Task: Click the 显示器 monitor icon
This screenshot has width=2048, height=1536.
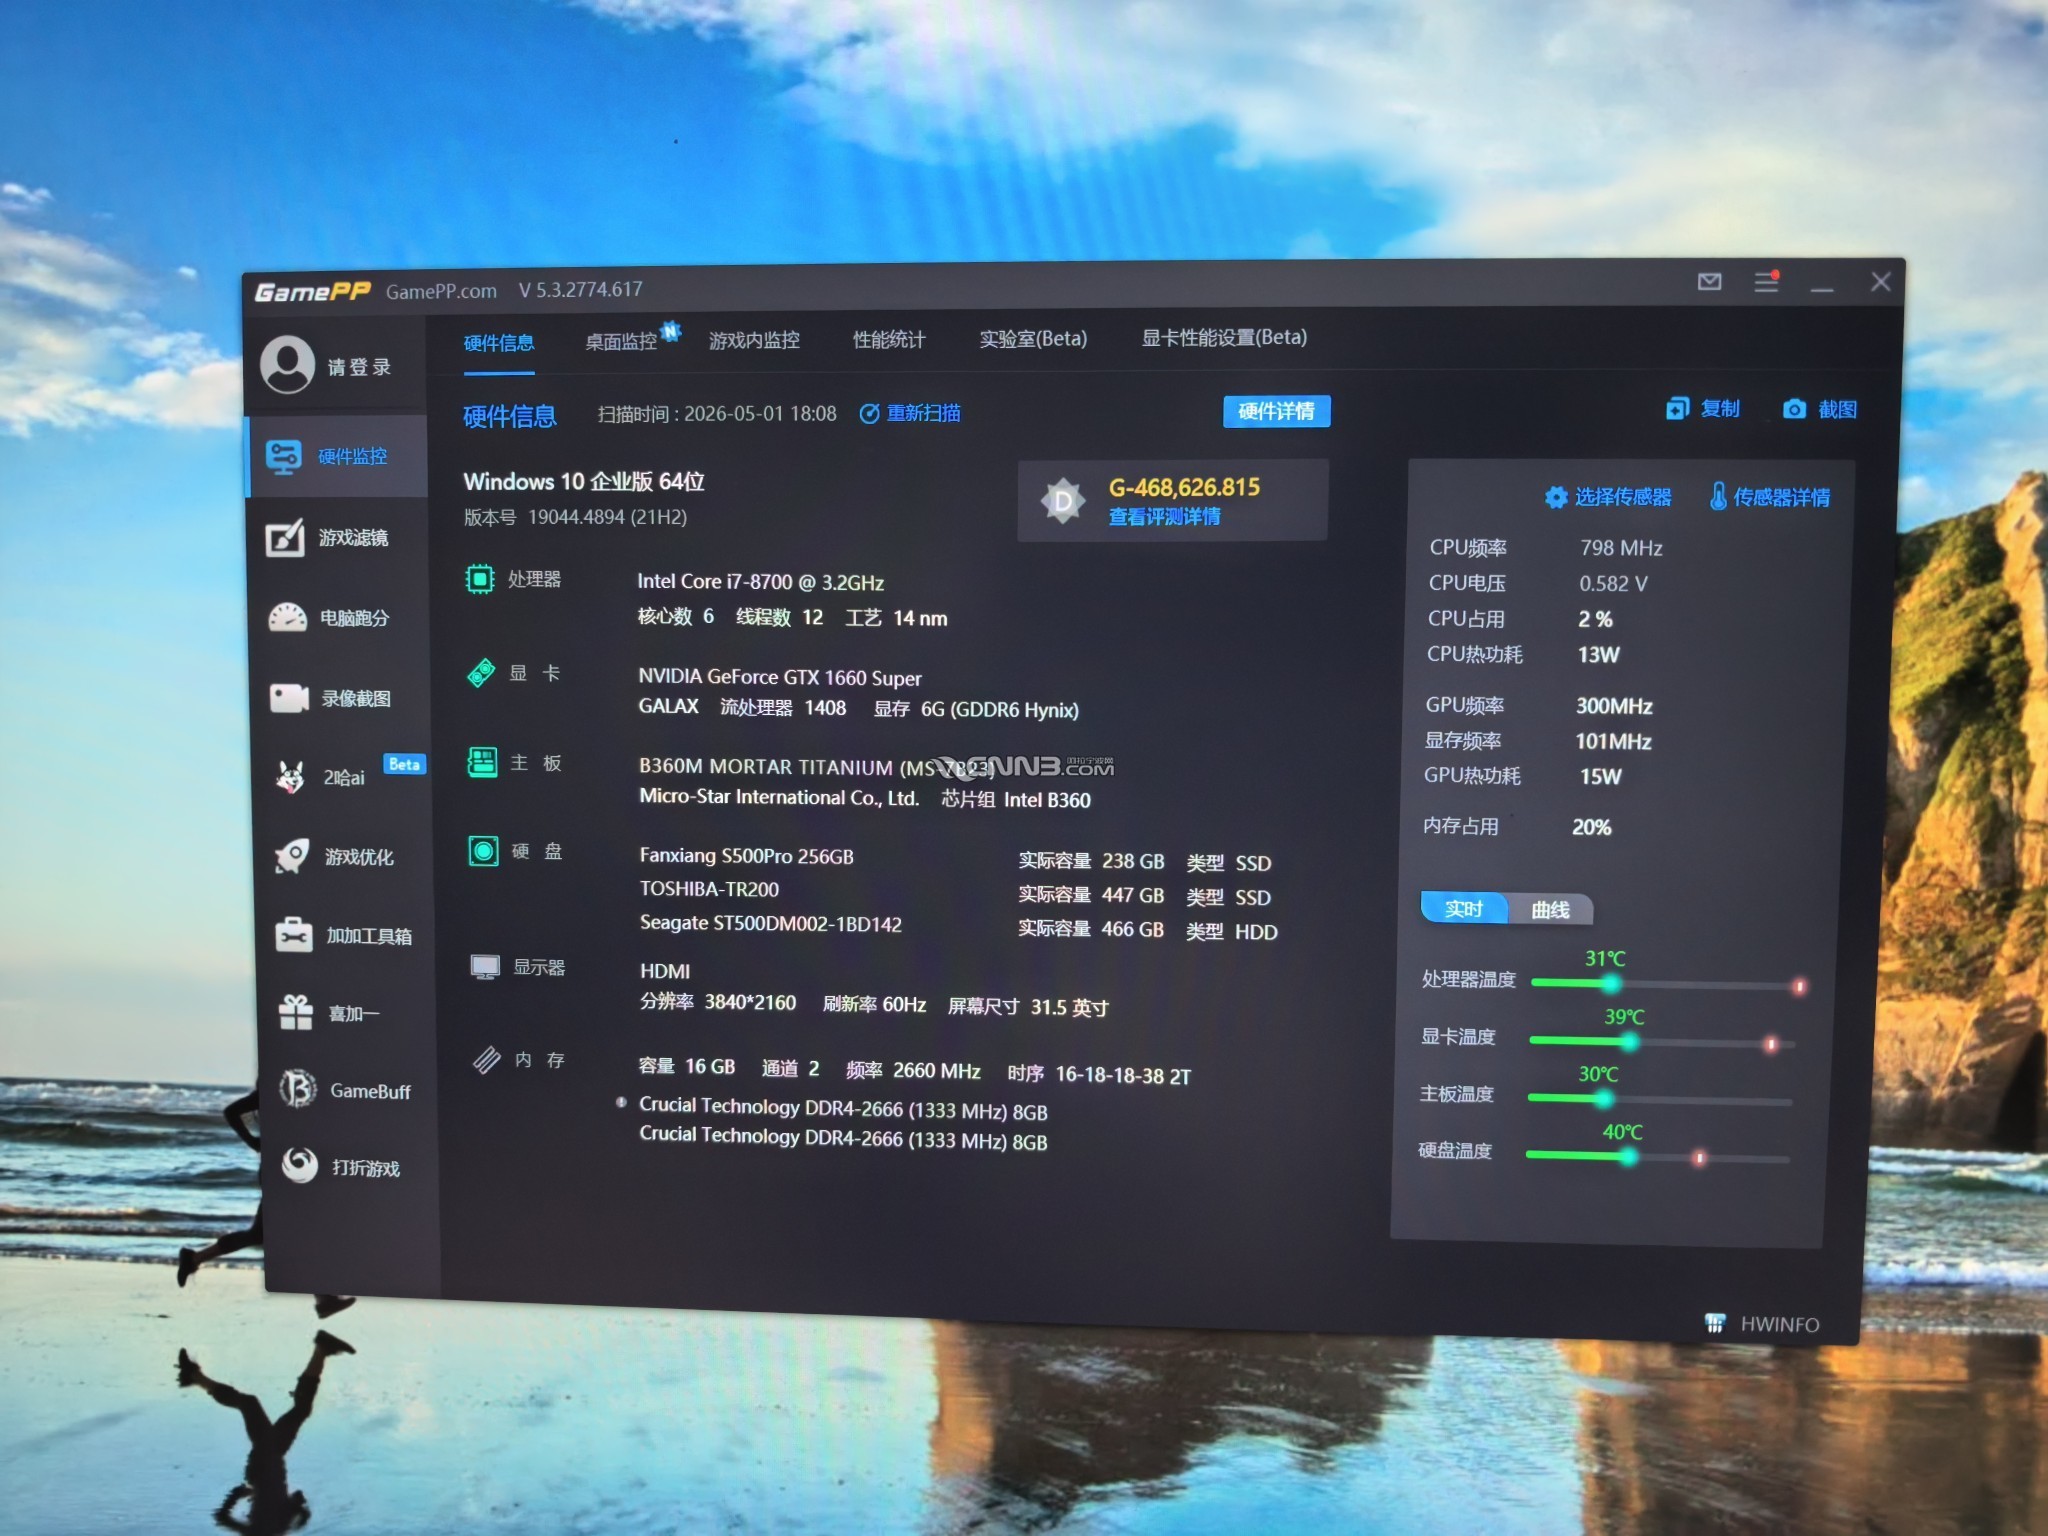Action: 485,967
